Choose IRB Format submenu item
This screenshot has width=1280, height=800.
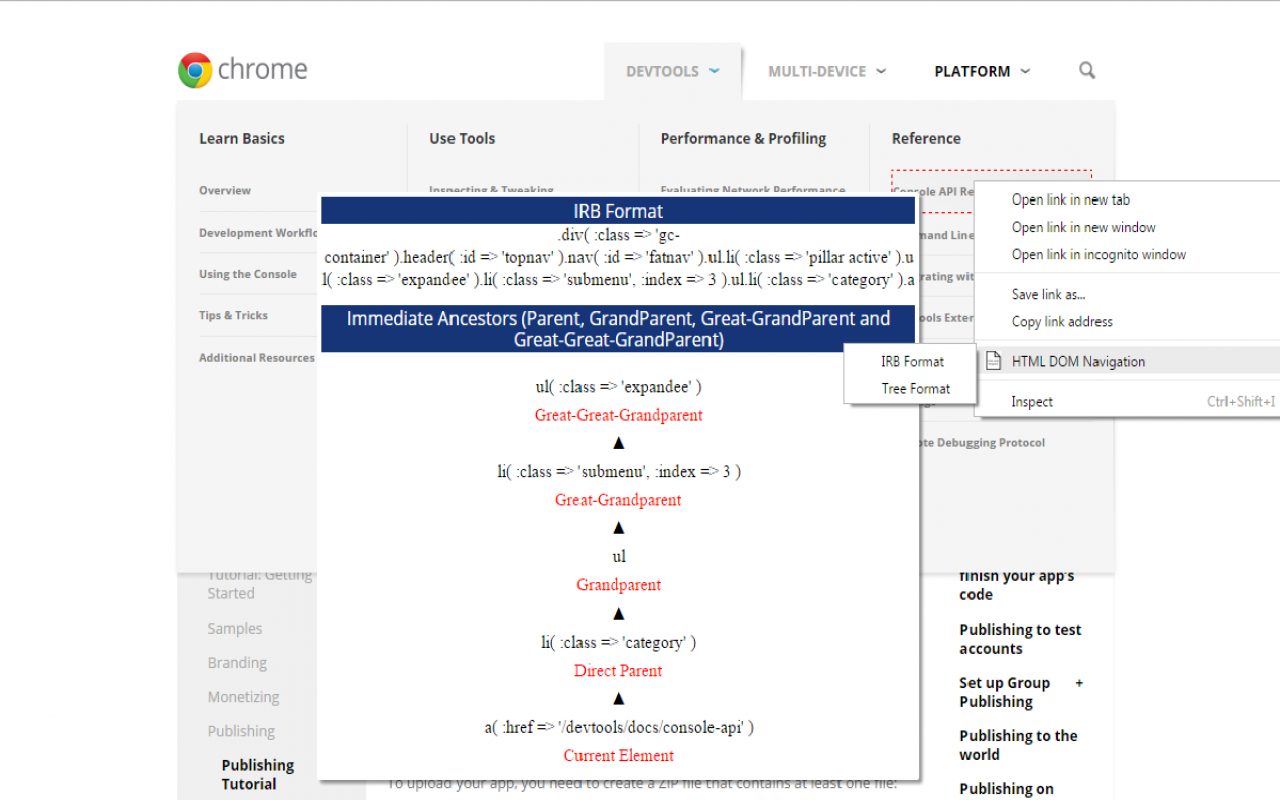(911, 361)
